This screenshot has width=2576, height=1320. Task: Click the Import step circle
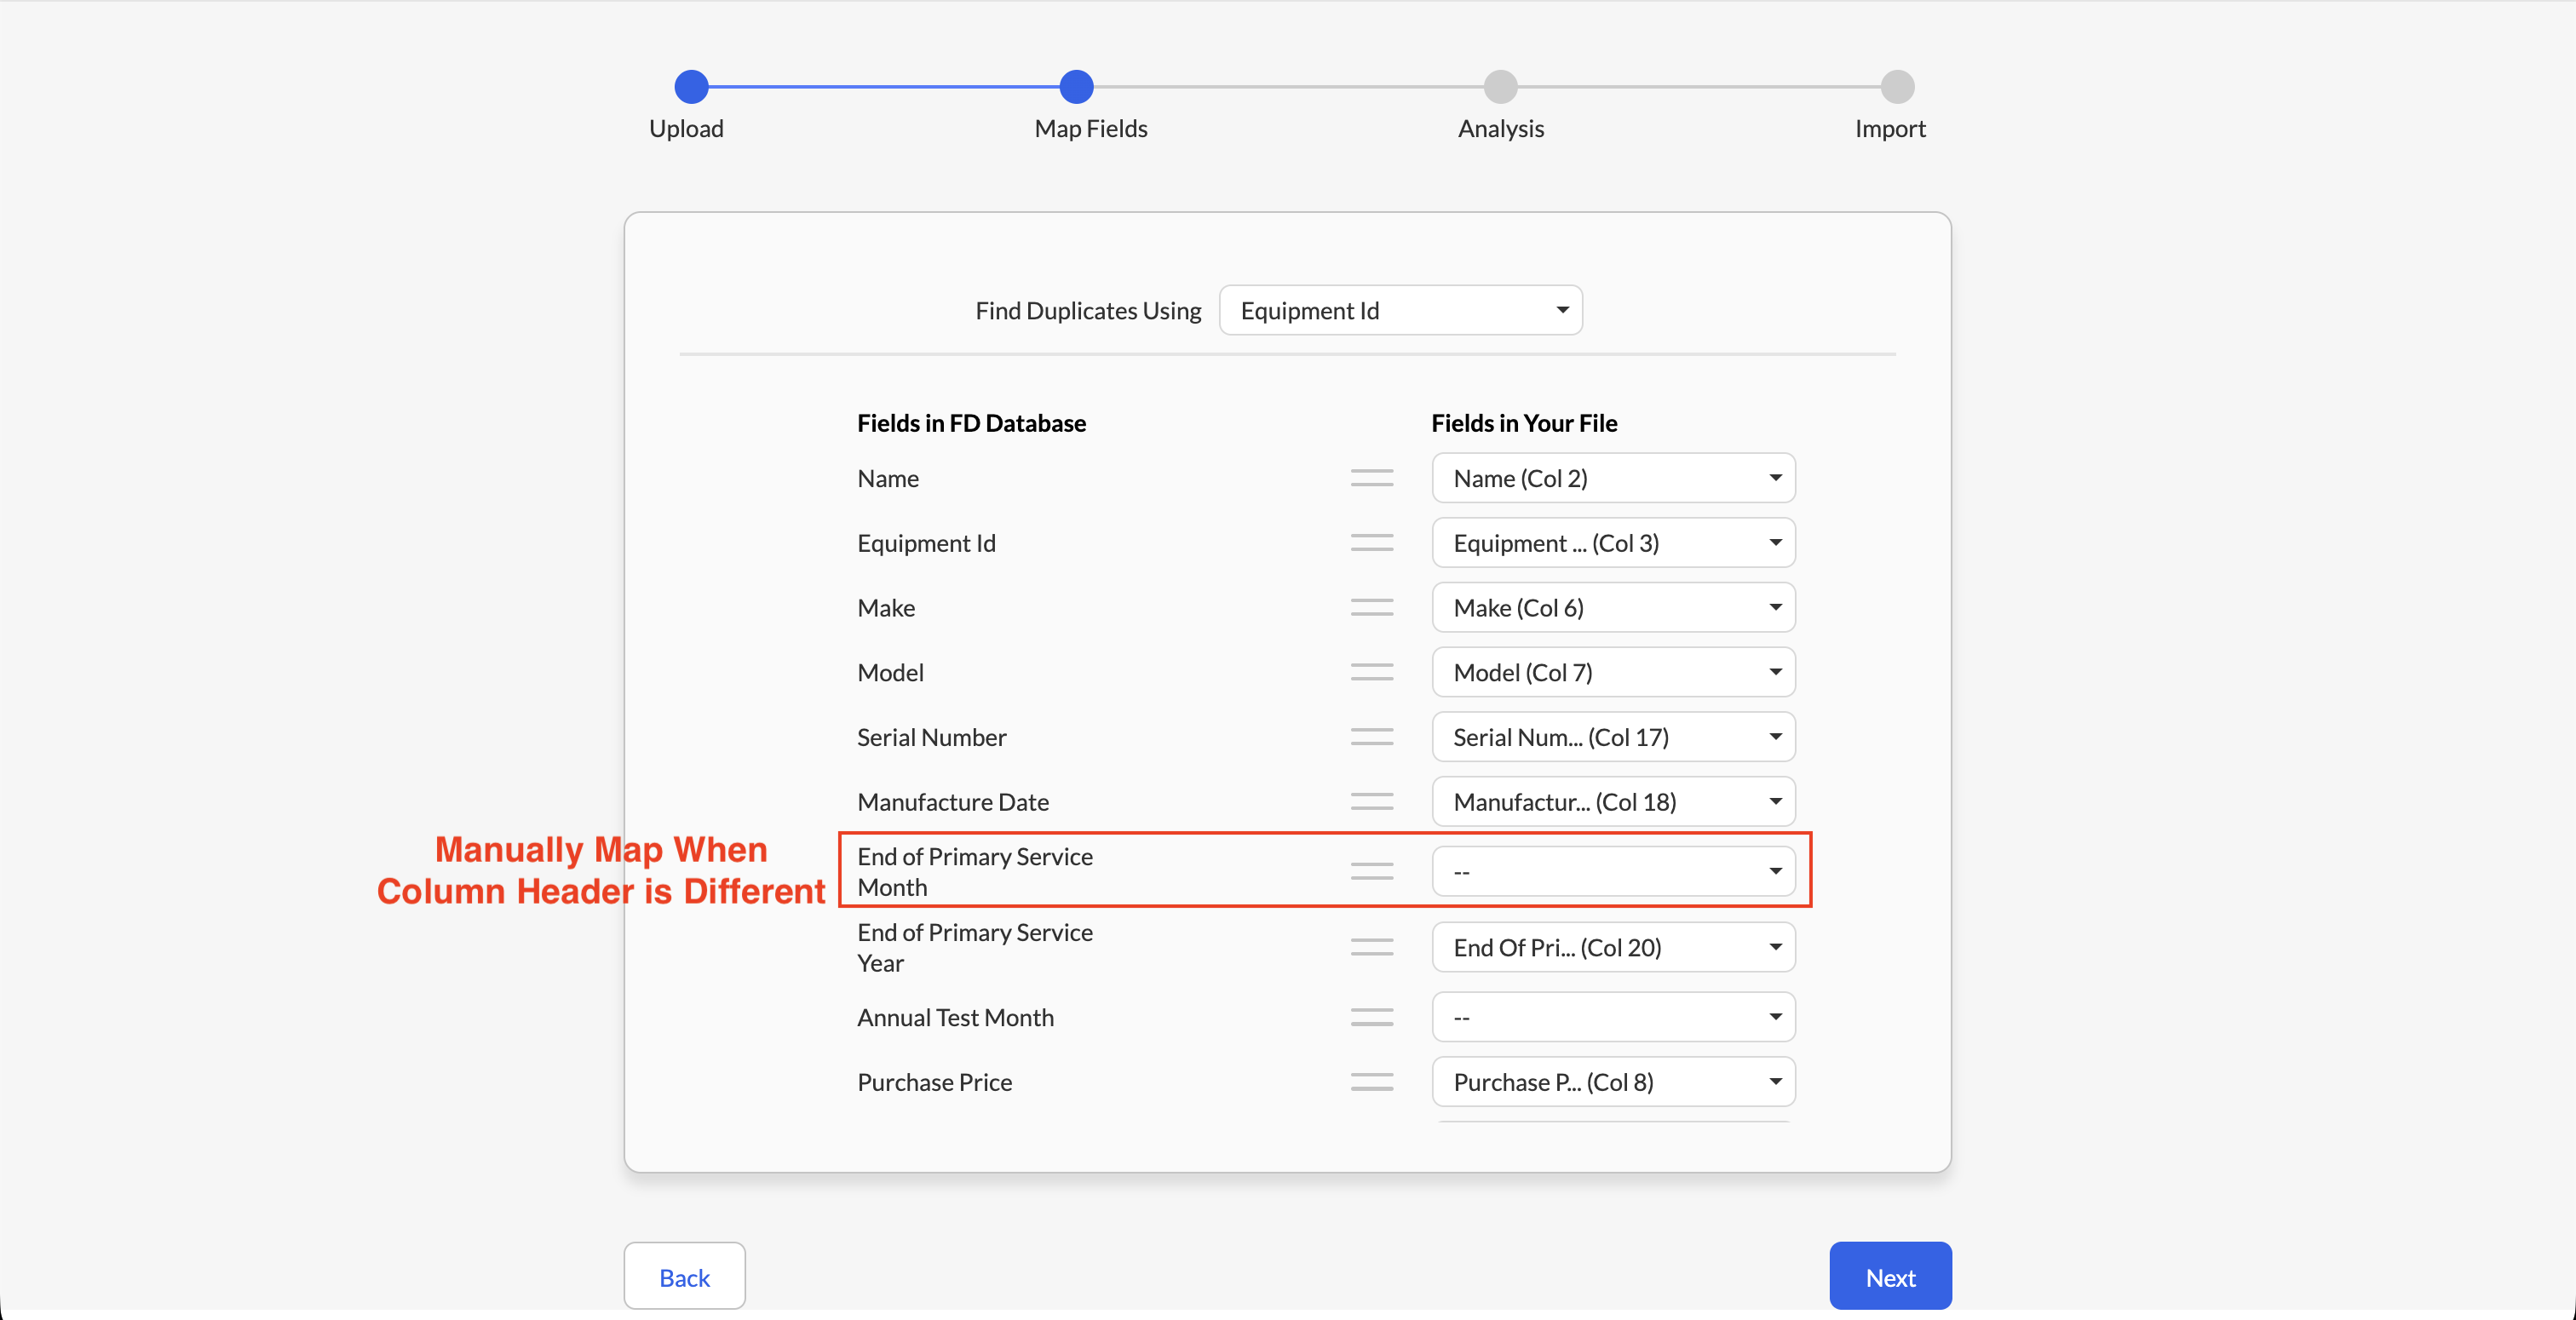coord(1897,87)
